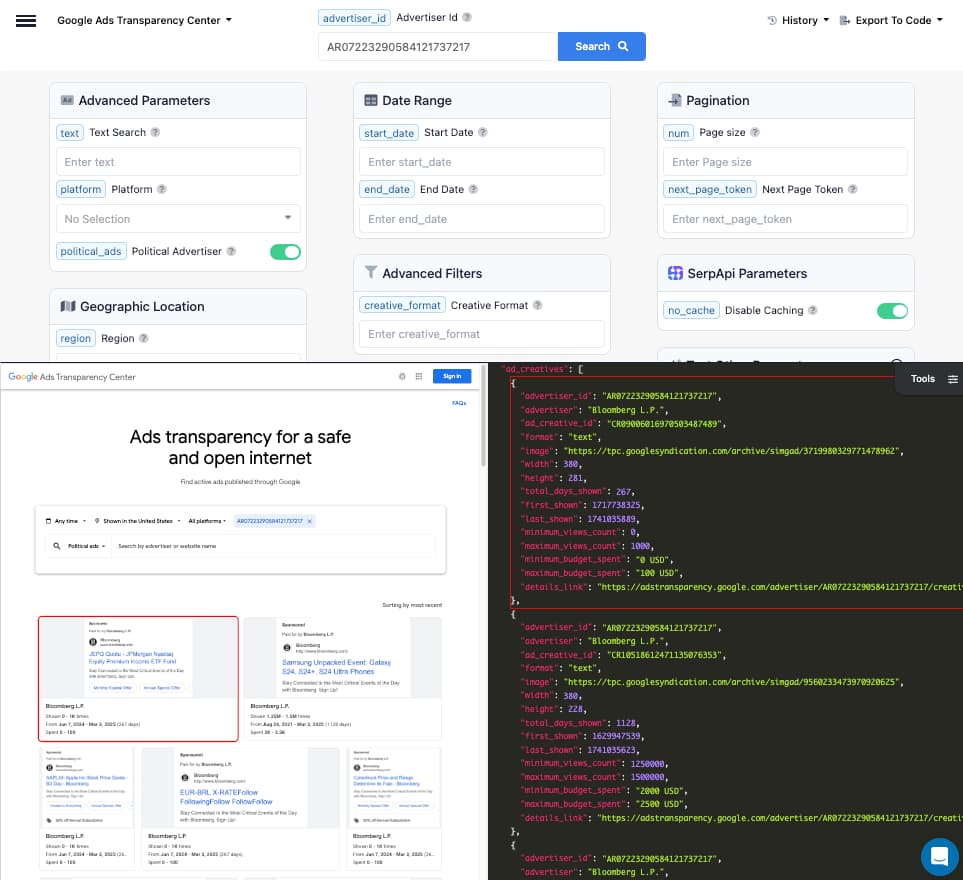This screenshot has height=880, width=963.
Task: Click the Text Search help icon
Action: tap(155, 132)
